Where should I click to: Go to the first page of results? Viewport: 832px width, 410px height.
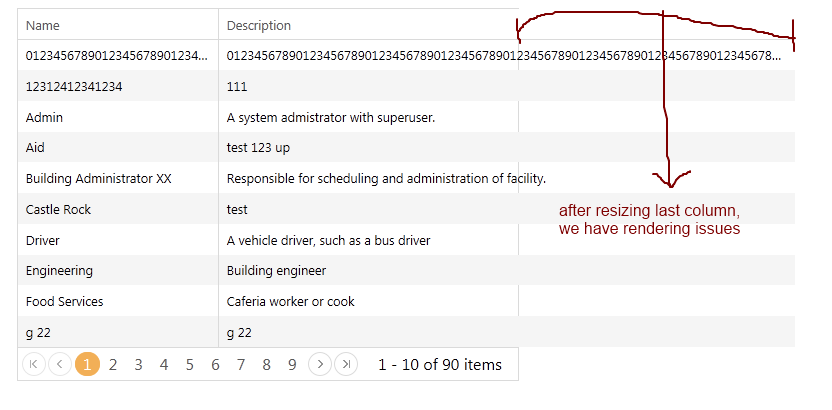33,365
